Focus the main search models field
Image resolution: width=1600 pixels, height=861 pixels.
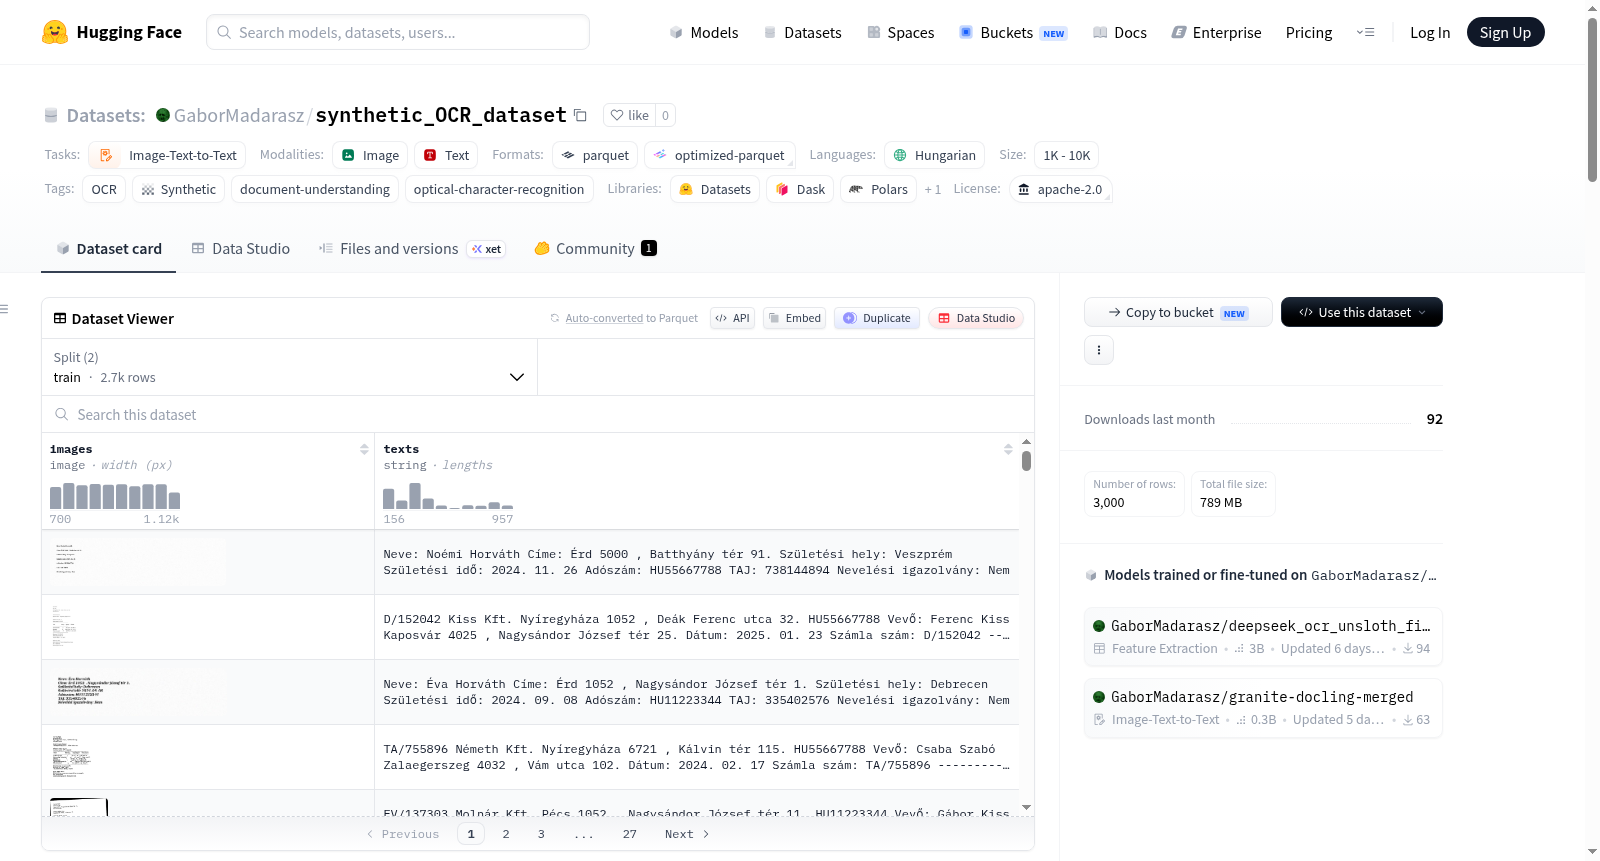coord(398,32)
